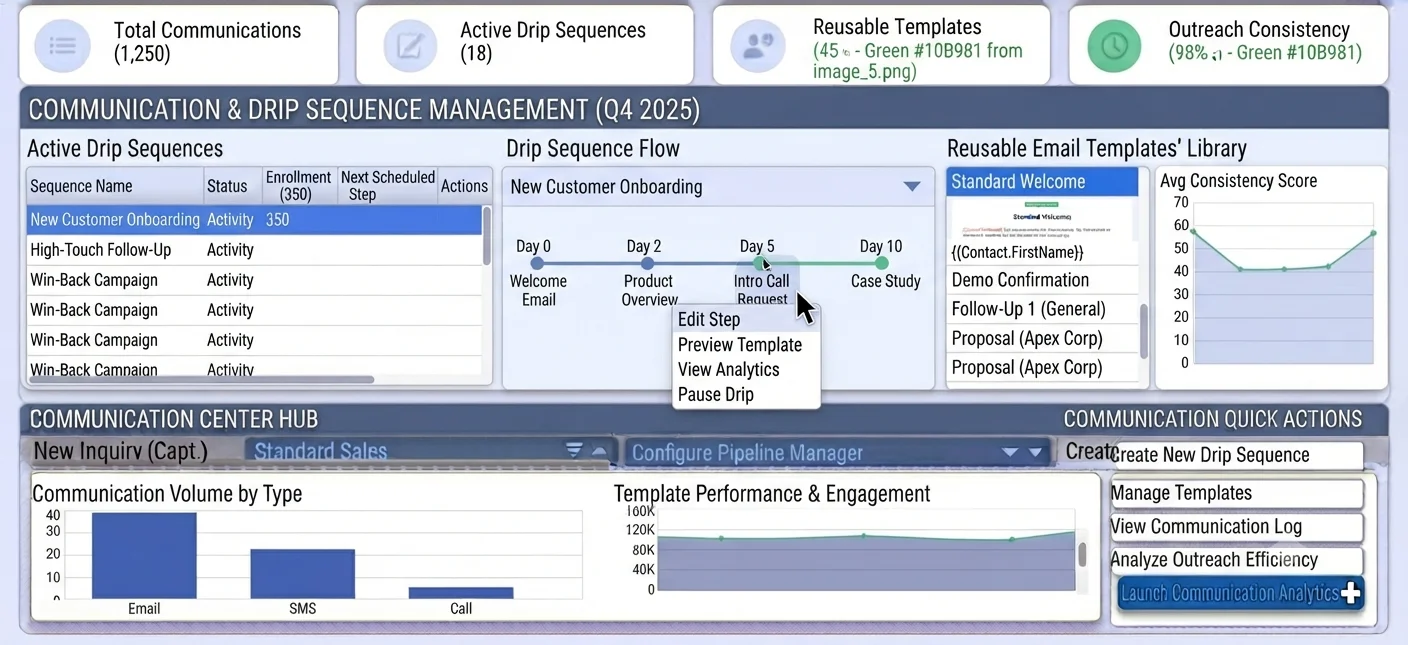Select the Day 10 Case Study step node
1408x645 pixels.
(881, 264)
